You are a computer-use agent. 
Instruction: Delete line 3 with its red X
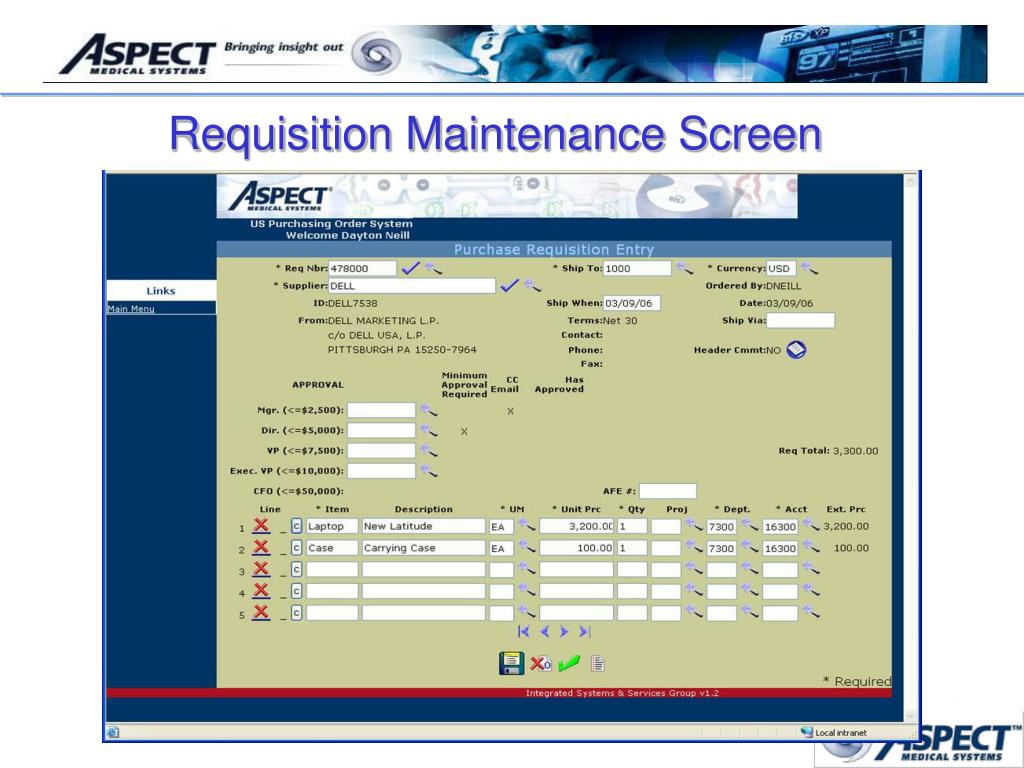(x=261, y=569)
